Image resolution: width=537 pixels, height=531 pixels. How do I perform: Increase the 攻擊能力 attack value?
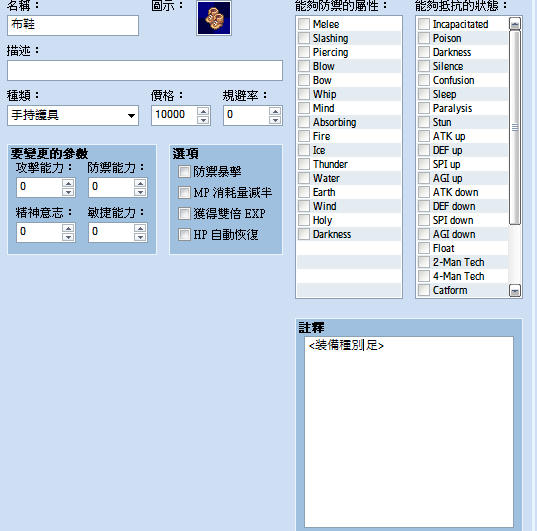click(68, 183)
